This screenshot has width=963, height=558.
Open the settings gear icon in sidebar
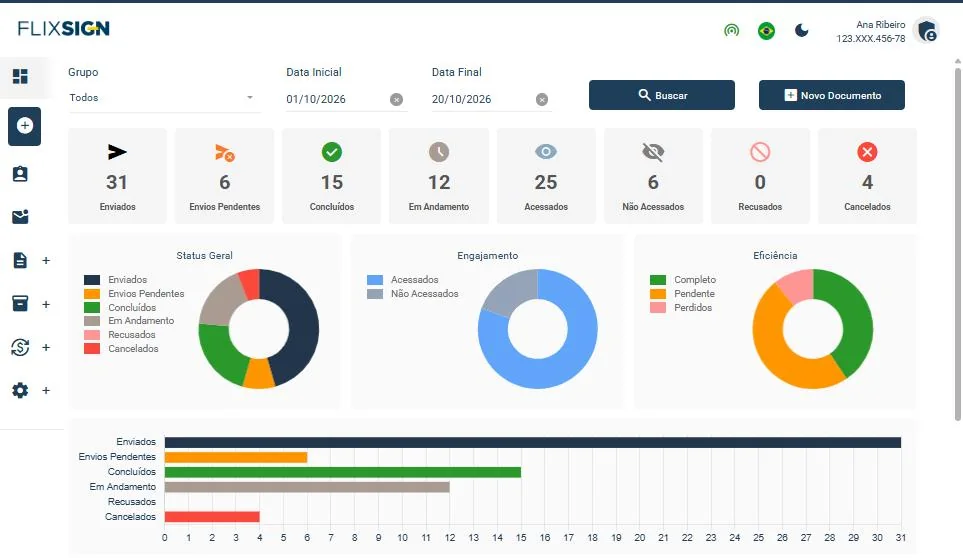(20, 390)
